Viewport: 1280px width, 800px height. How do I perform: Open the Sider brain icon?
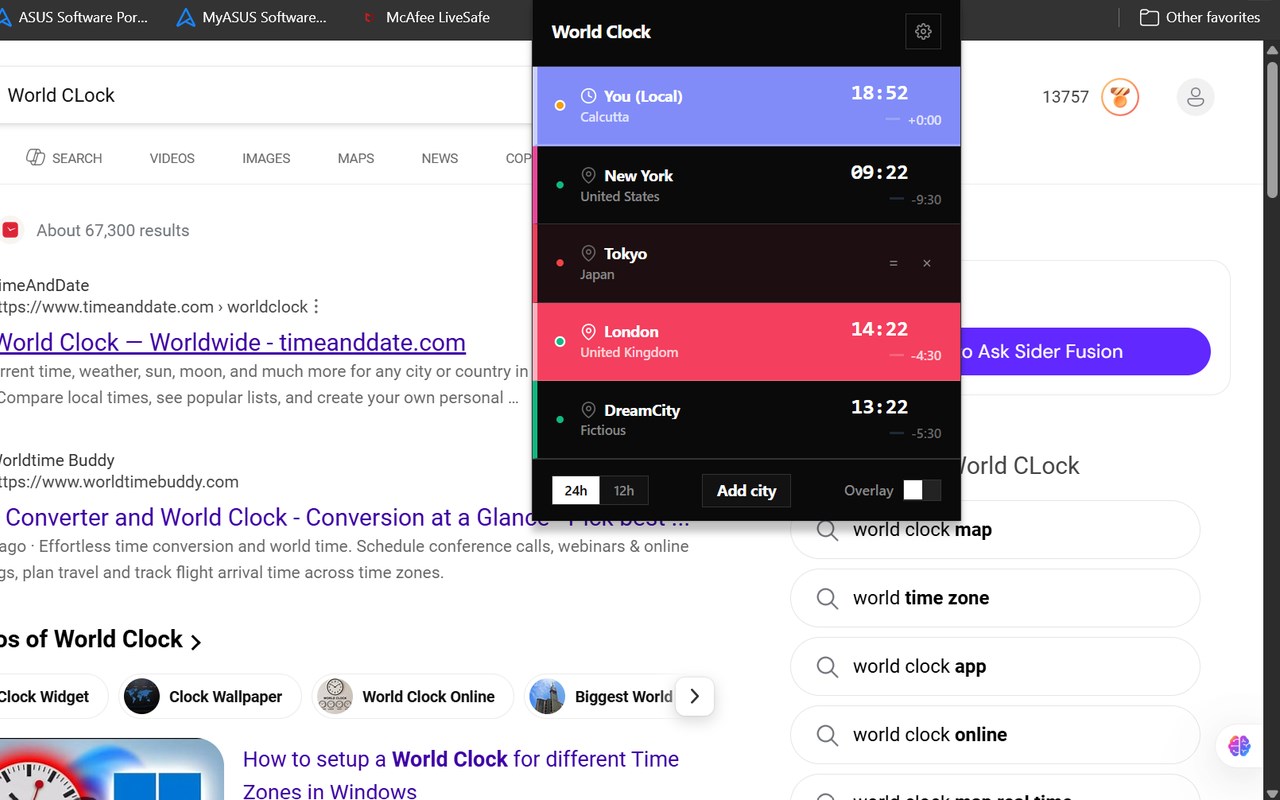point(1240,745)
